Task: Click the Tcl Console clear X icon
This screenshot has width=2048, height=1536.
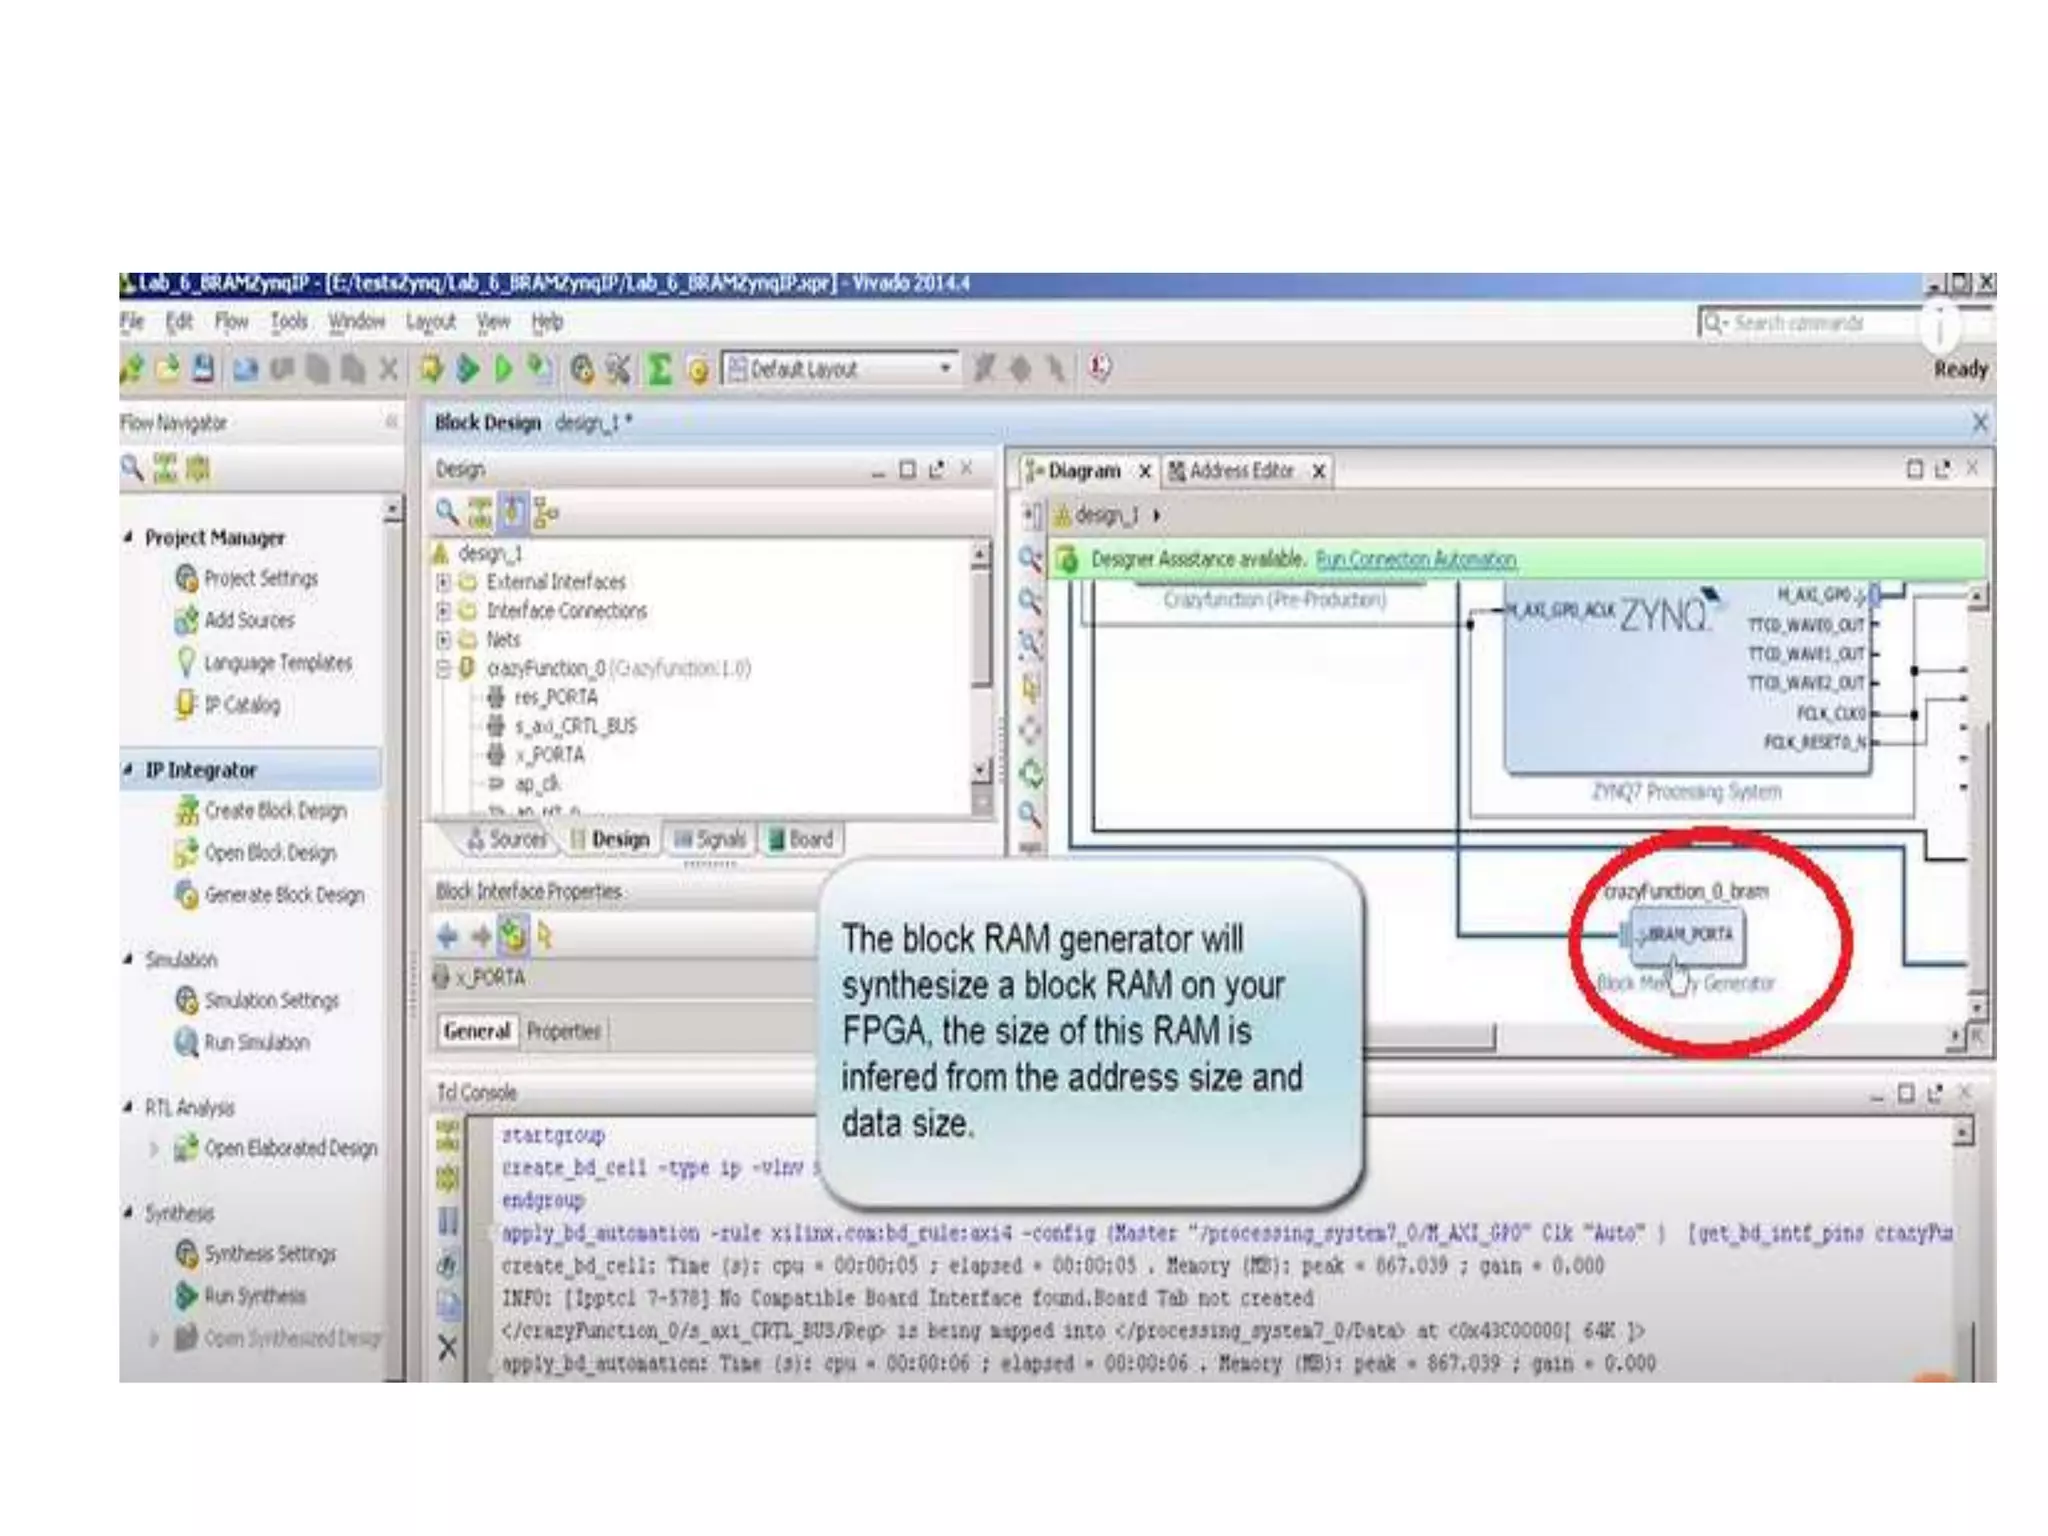Action: [448, 1348]
